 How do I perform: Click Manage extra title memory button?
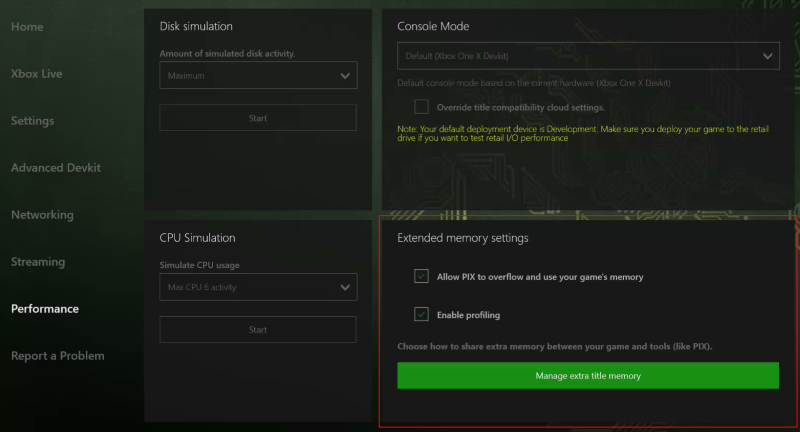[x=588, y=375]
